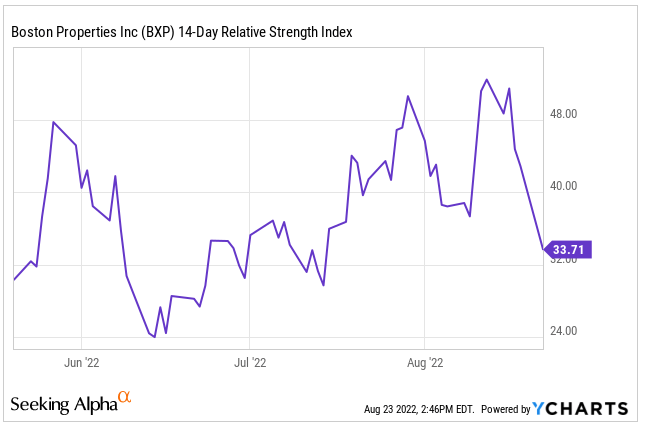The image size is (645, 427).
Task: Click the YCharts logo
Action: [x=581, y=408]
